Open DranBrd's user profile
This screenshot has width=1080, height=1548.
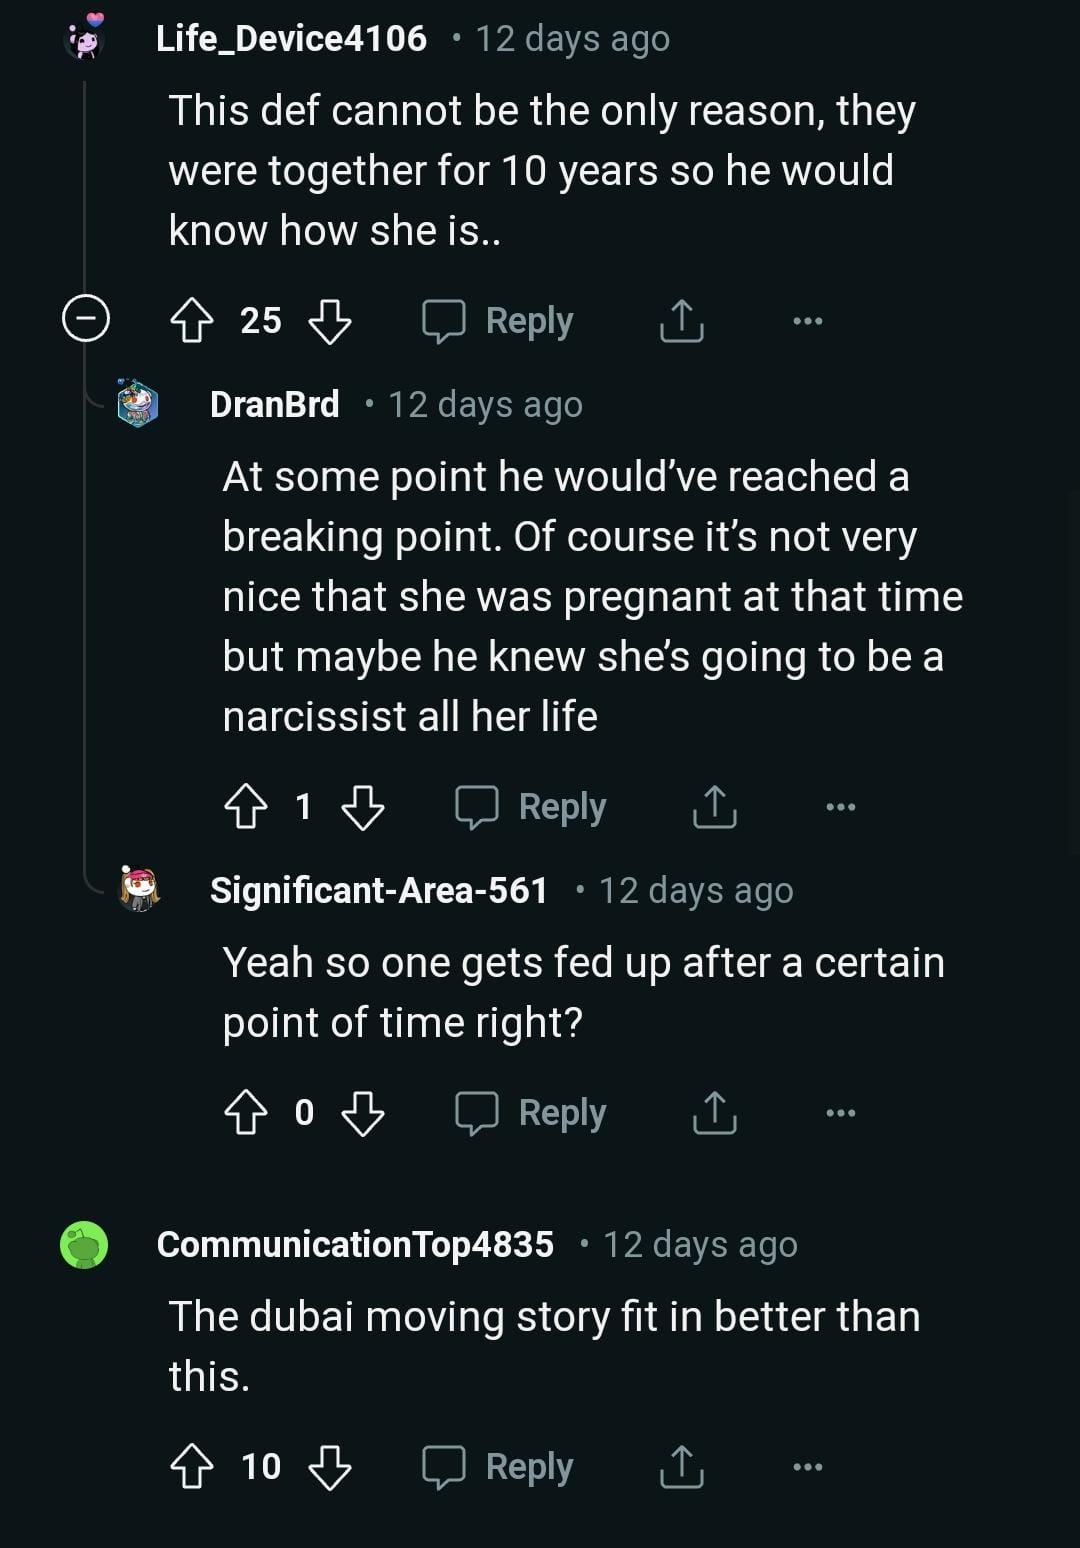tap(274, 405)
